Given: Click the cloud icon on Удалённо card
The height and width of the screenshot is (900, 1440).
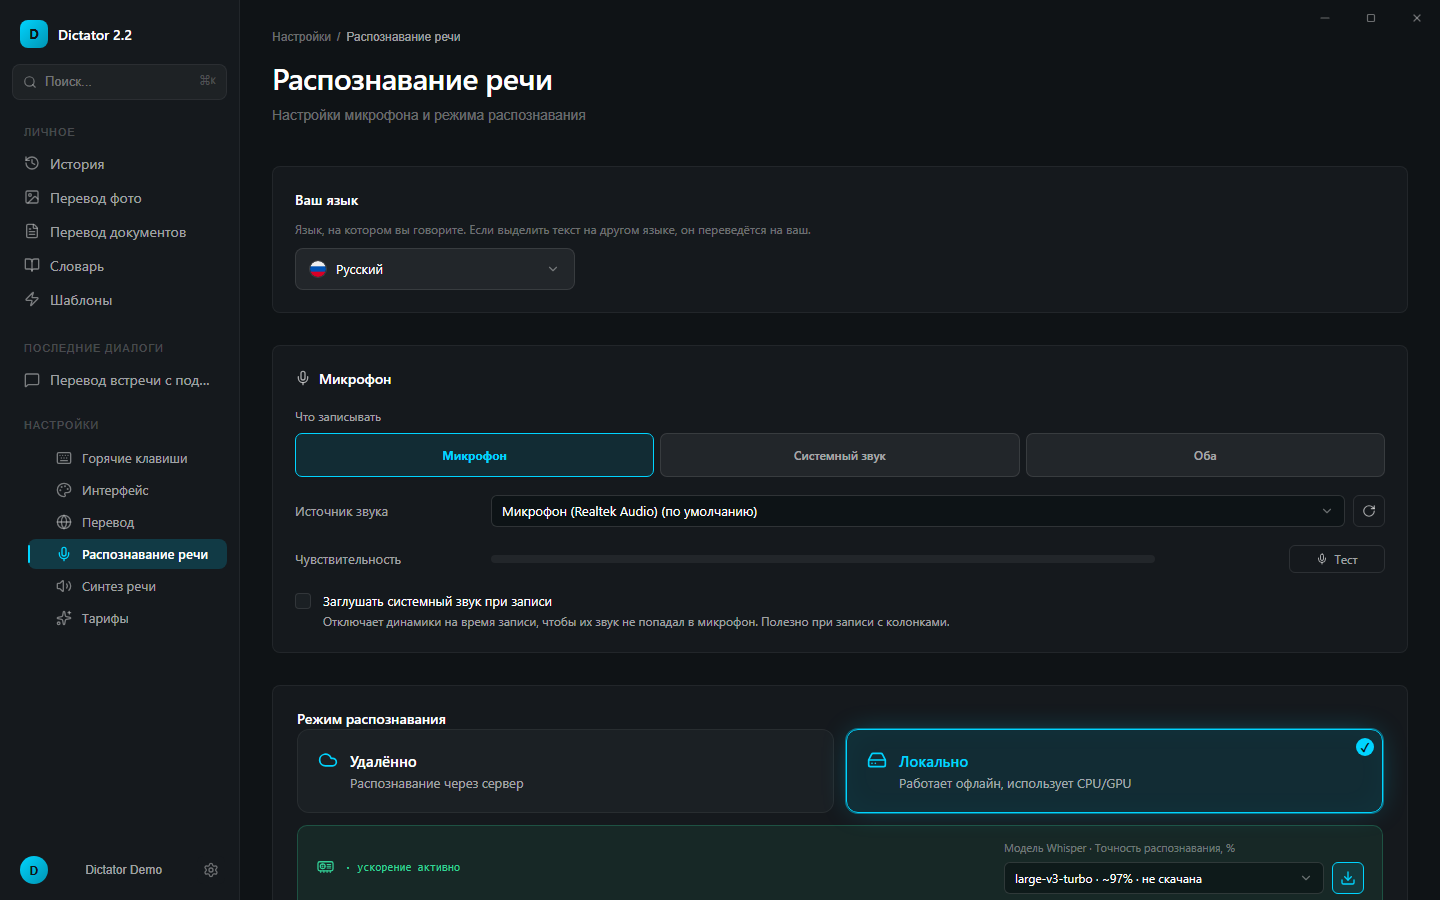Looking at the screenshot, I should (x=328, y=760).
